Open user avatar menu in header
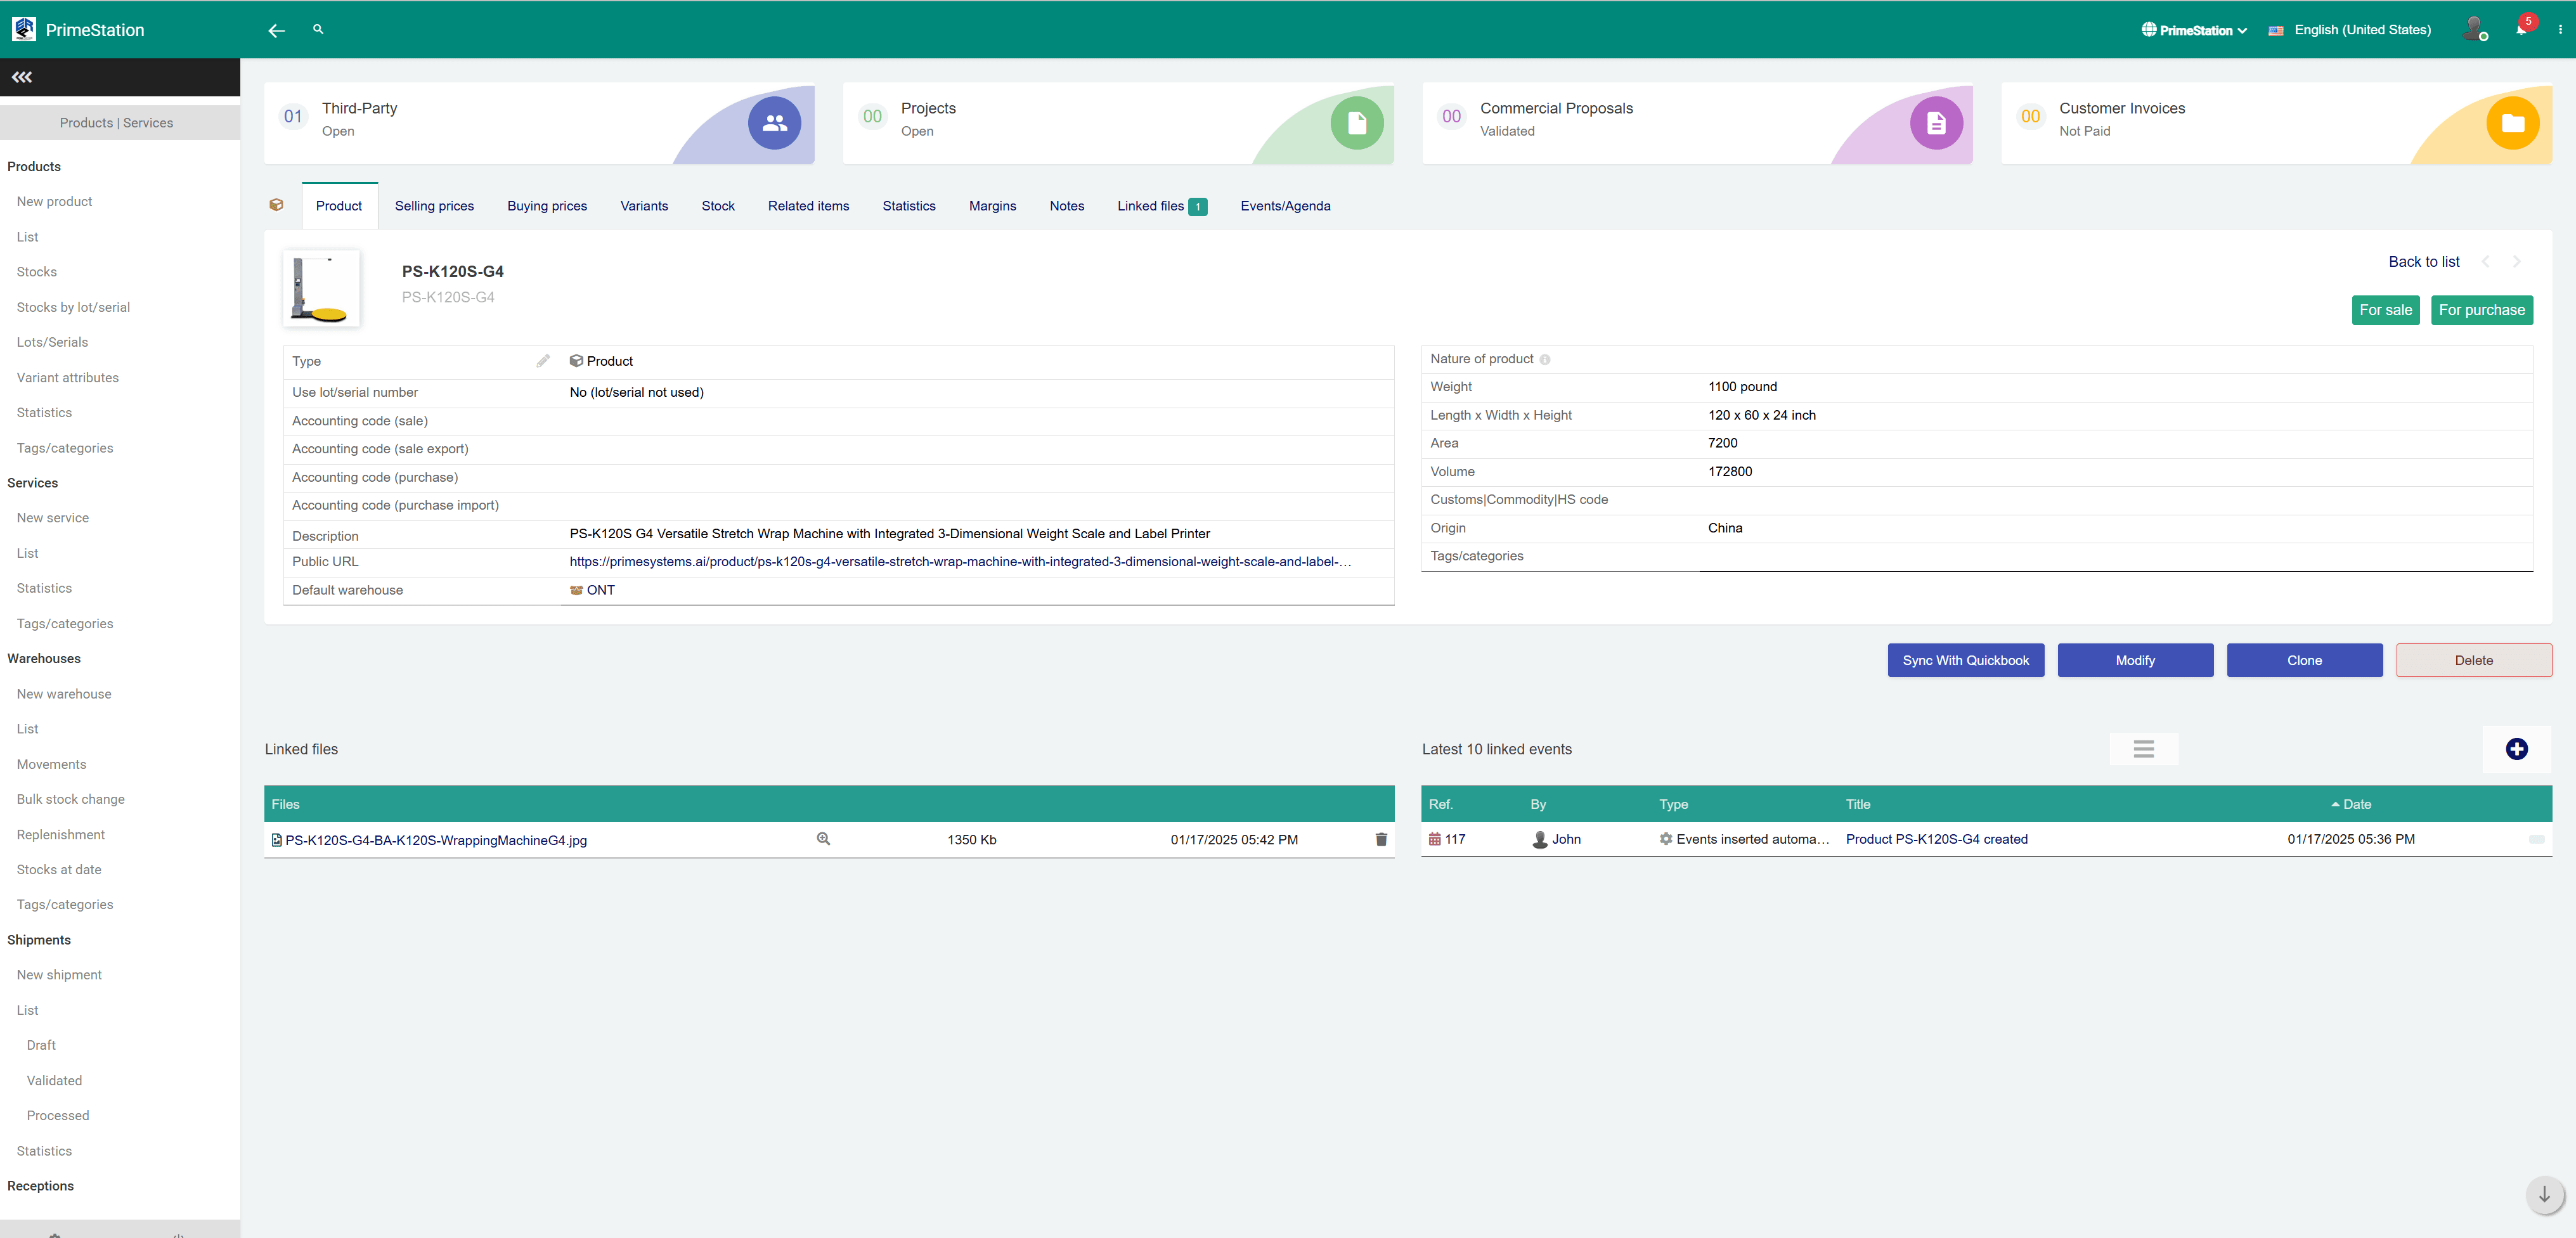Screen dimensions: 2576x1238 pyautogui.click(x=2474, y=29)
